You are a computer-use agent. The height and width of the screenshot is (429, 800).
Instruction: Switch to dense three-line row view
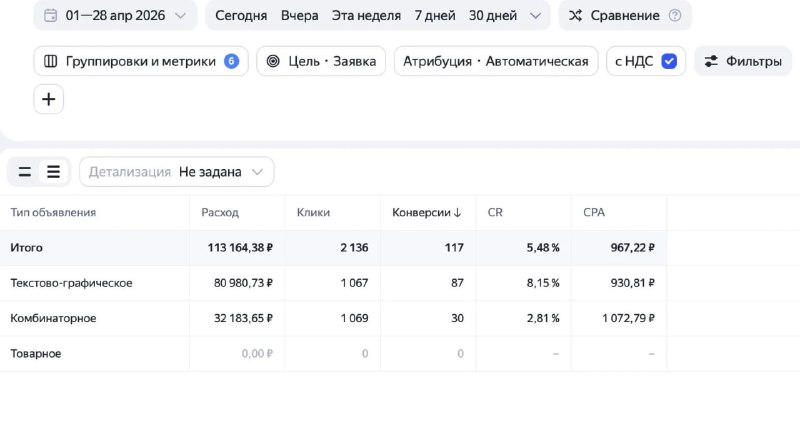click(54, 172)
